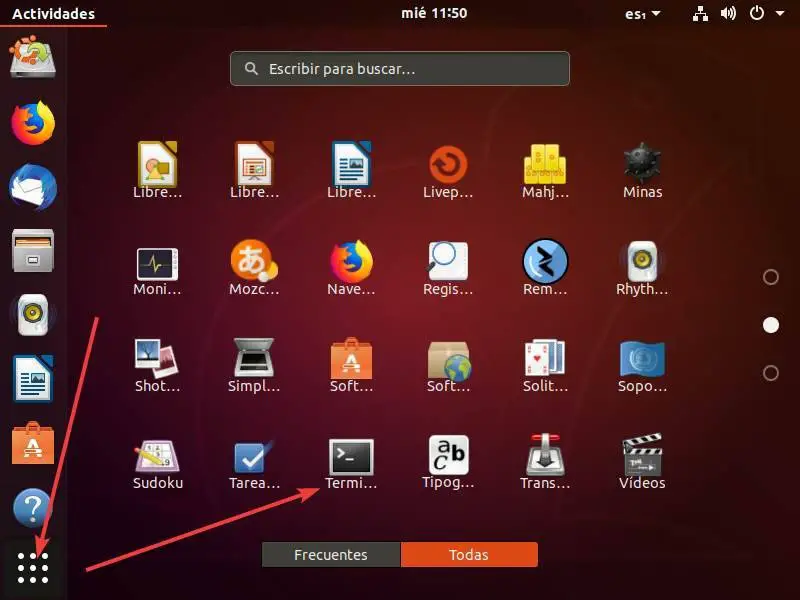Focus the Escribir para buscar search field
This screenshot has height=600, width=800.
400,68
